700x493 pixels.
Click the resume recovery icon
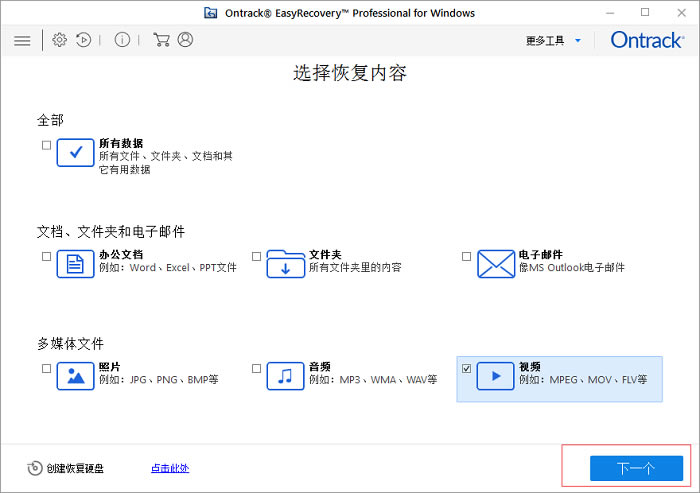point(83,40)
